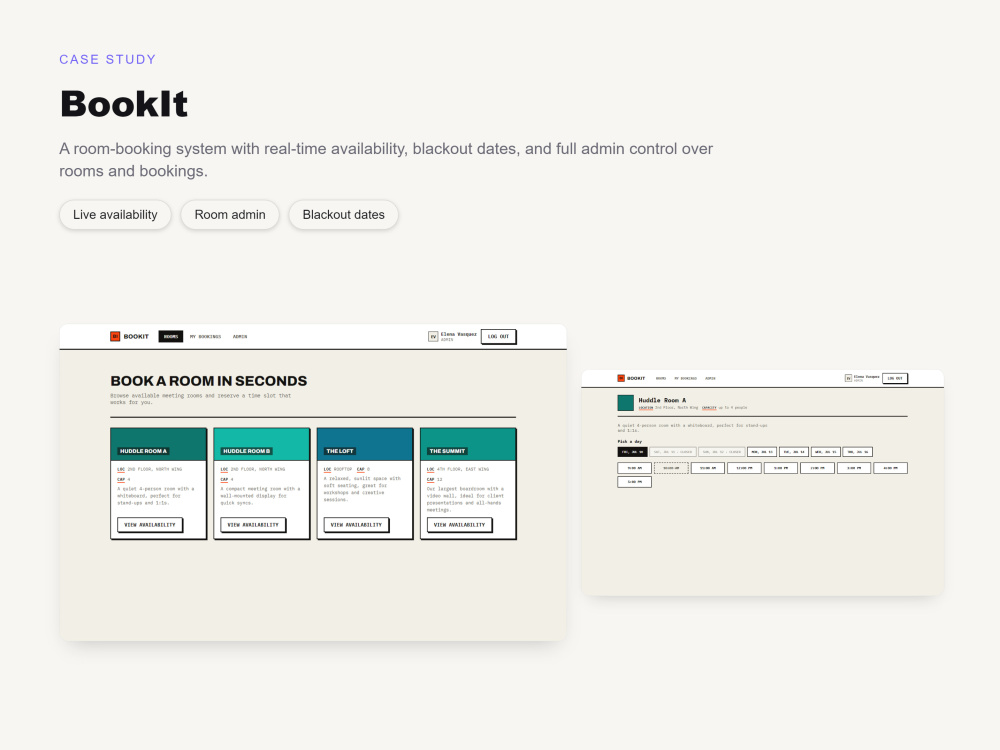Open the Admin link in the rooms list screenshot
Viewport: 1000px width, 750px height.
click(240, 336)
